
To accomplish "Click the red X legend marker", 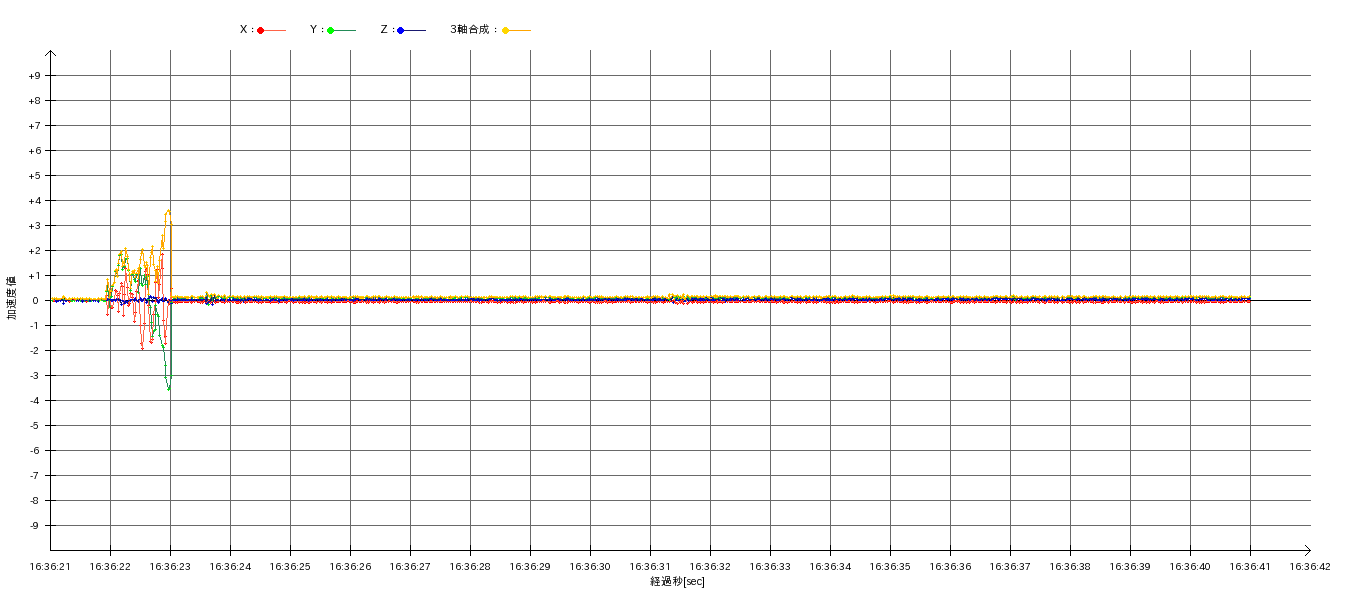I will [x=261, y=30].
